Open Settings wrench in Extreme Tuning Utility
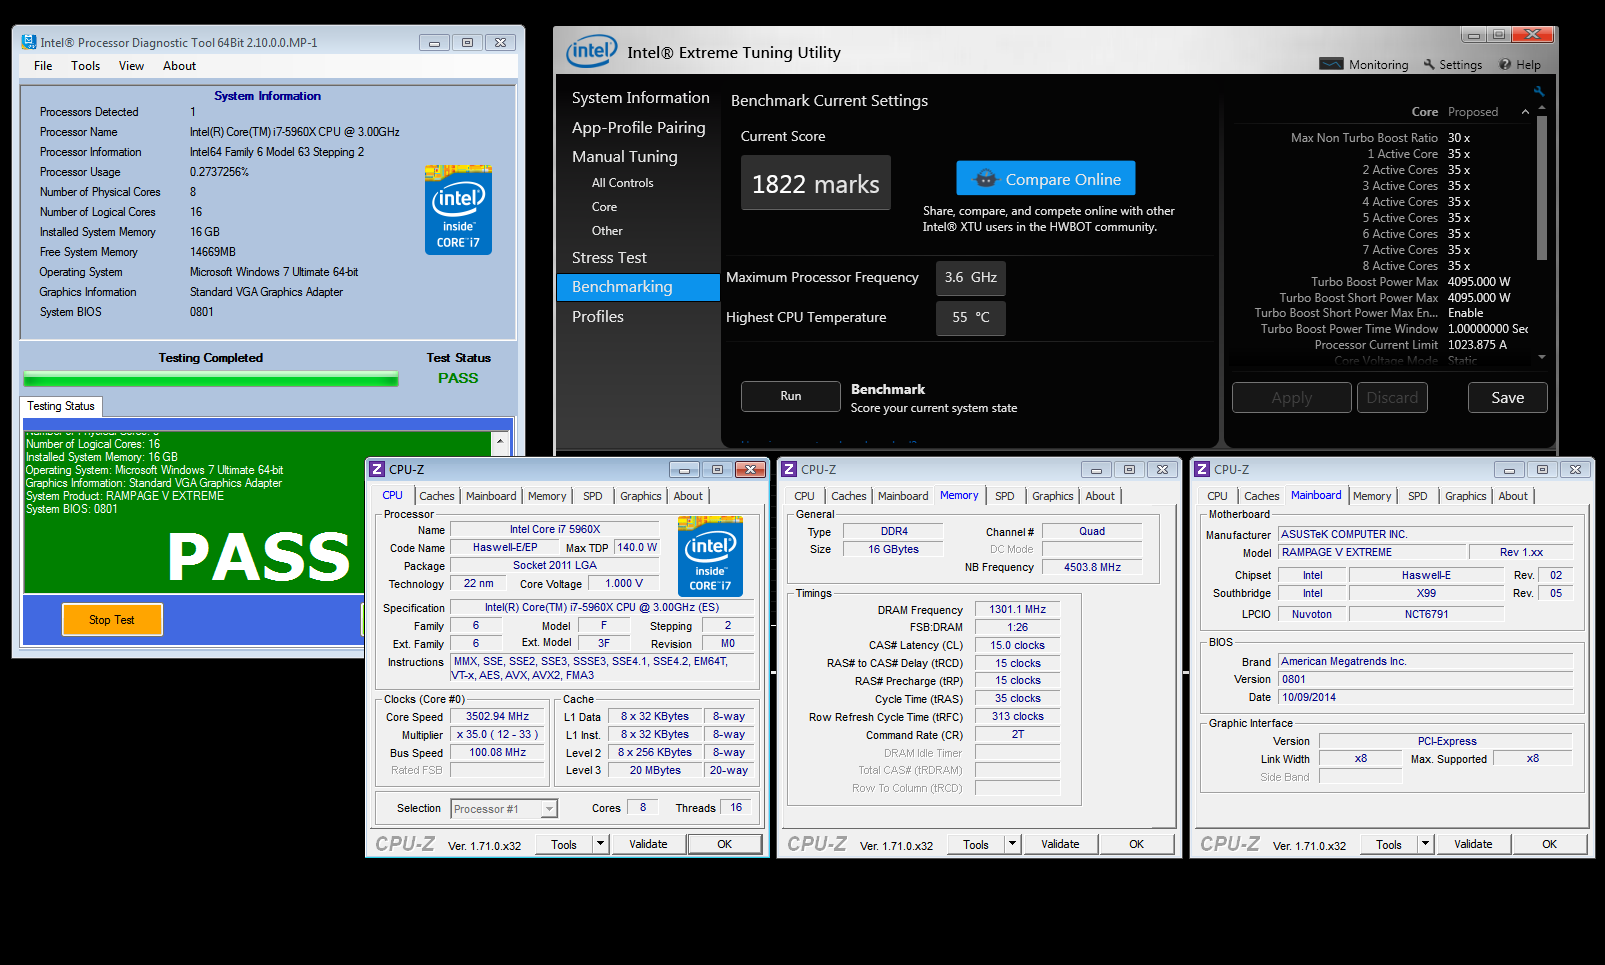The width and height of the screenshot is (1605, 965). (x=1453, y=65)
